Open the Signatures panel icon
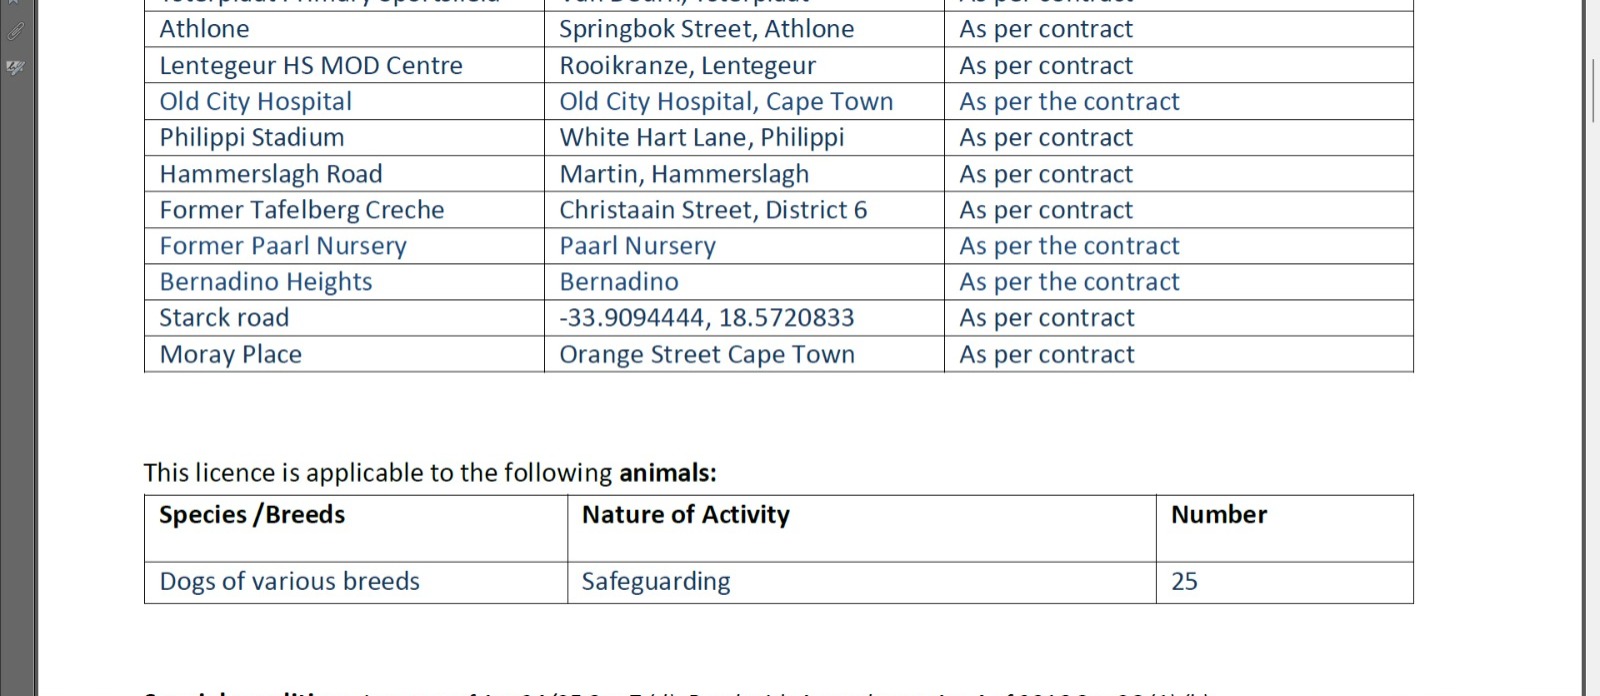Screen dimensions: 1600x696 point(15,67)
